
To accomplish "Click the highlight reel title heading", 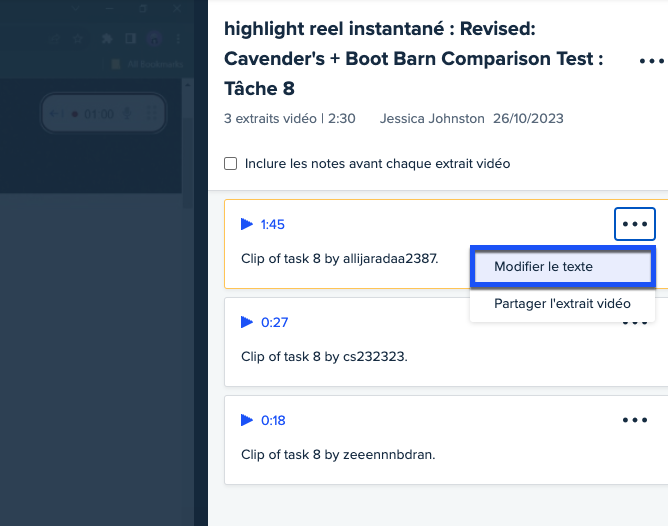I will [413, 59].
